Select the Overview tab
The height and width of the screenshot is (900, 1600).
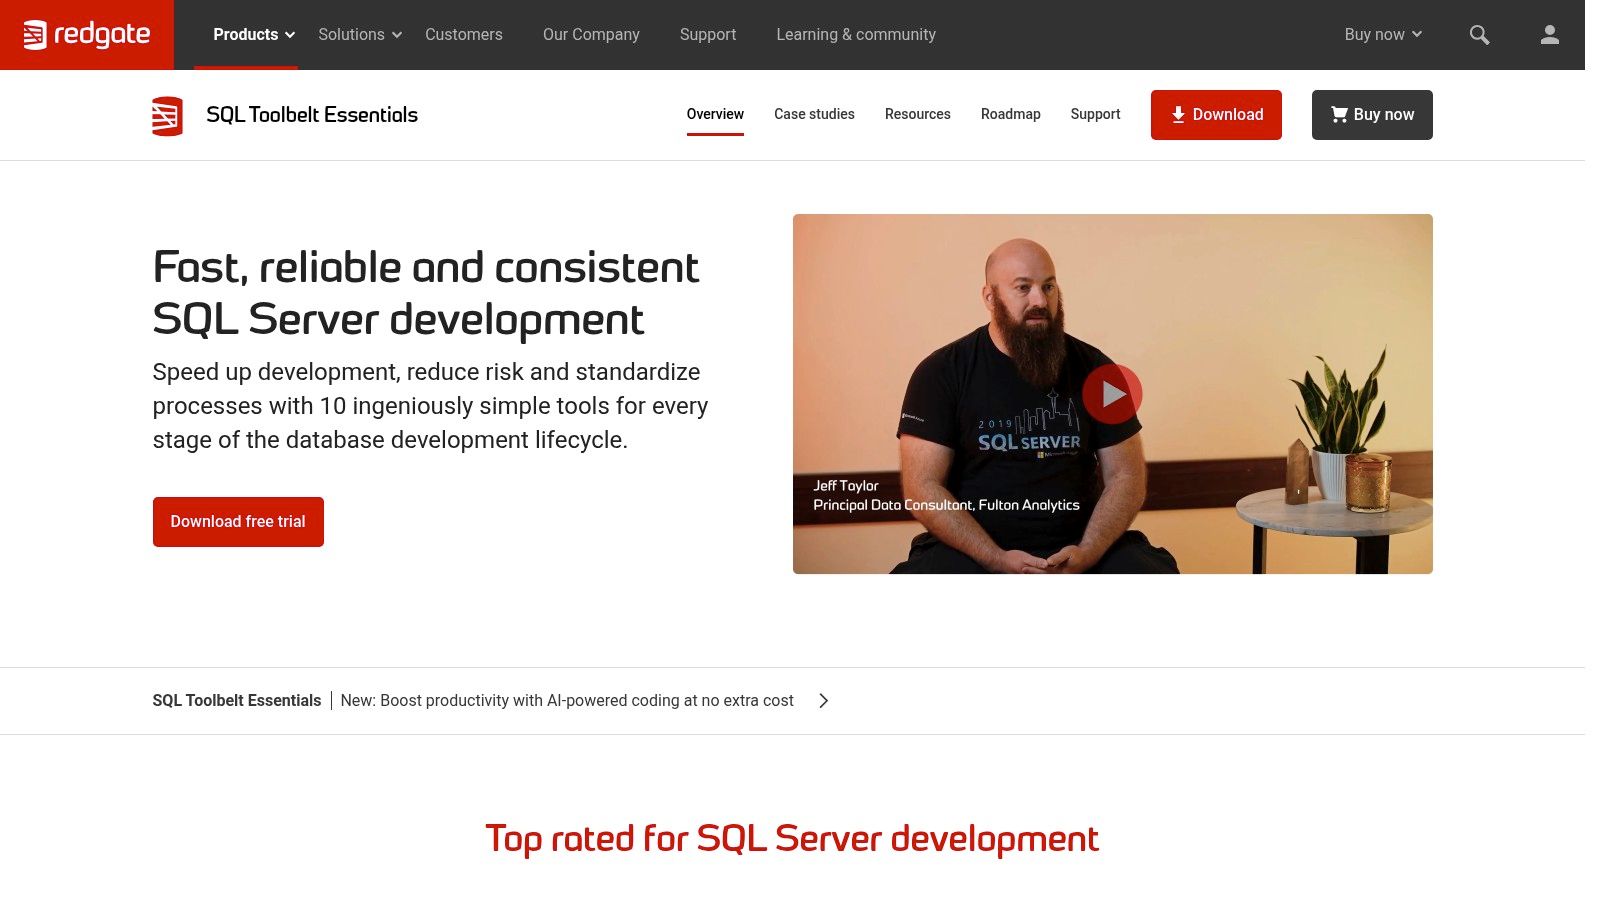tap(714, 114)
